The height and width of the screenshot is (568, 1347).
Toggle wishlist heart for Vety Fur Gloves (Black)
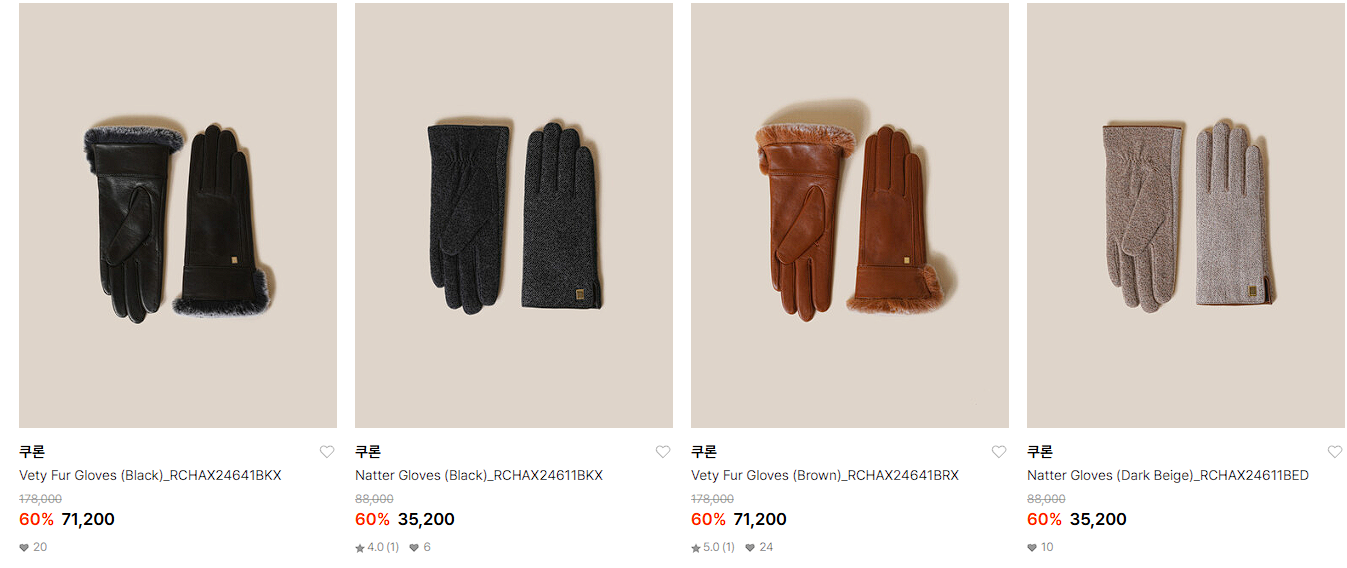tap(327, 452)
